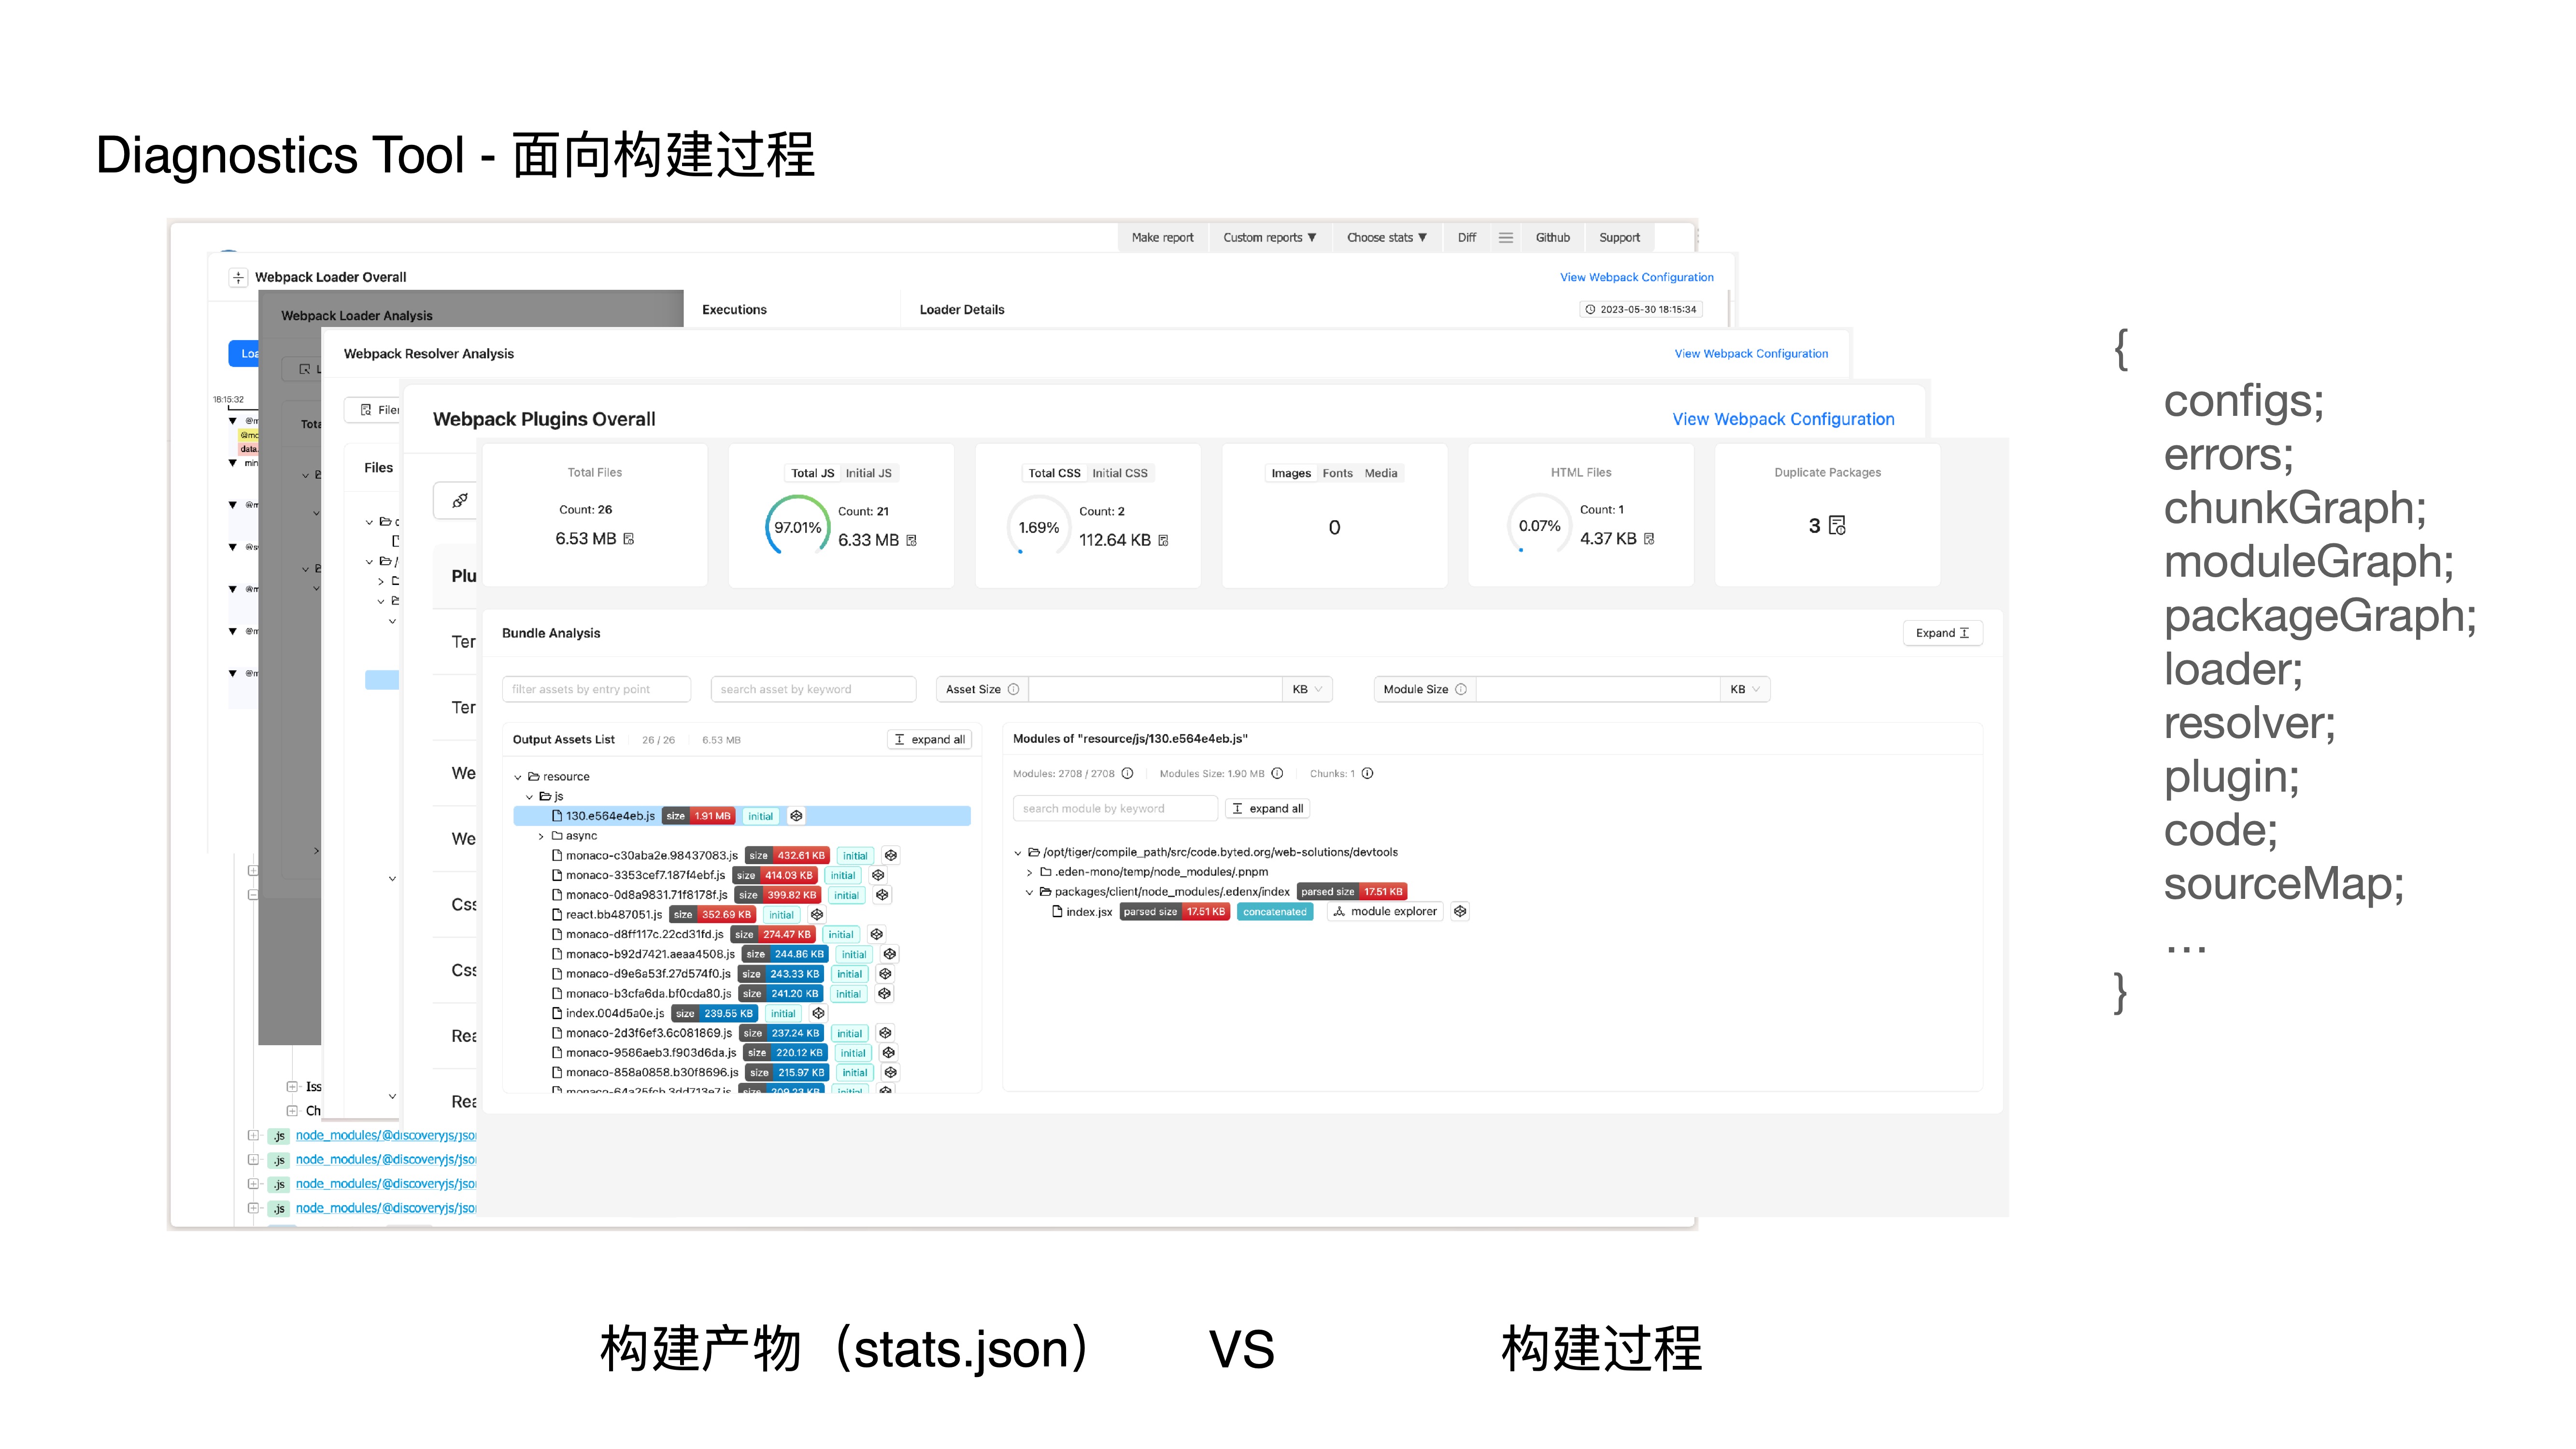Click the codepen icon for react.bb487051.js
The image size is (2576, 1449).
click(817, 915)
